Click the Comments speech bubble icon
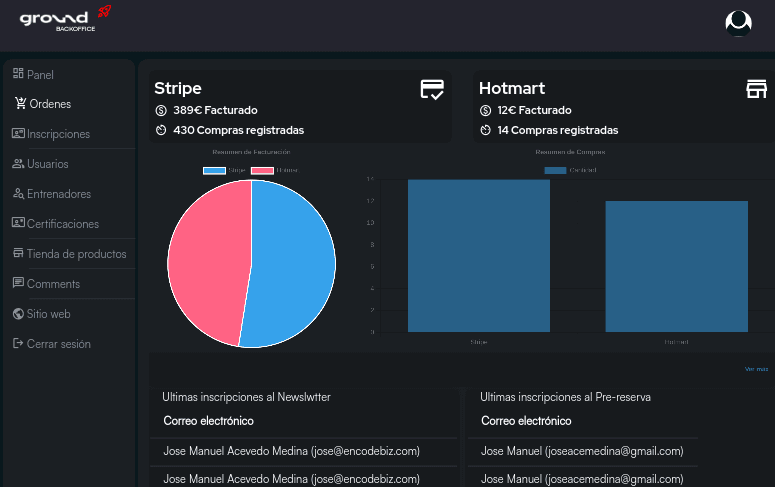 coord(18,283)
